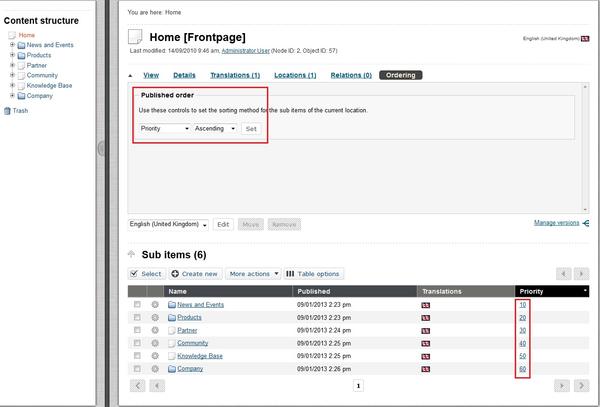Expand the Company tree node
Viewport: 600px width, 407px height.
point(12,95)
